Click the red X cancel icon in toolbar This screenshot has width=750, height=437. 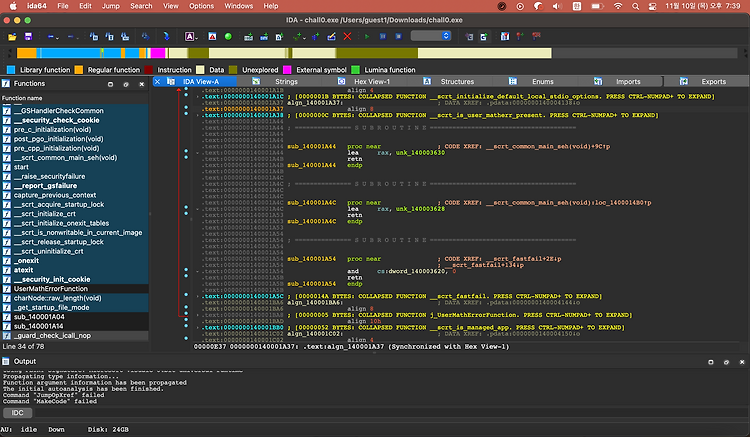tap(347, 36)
